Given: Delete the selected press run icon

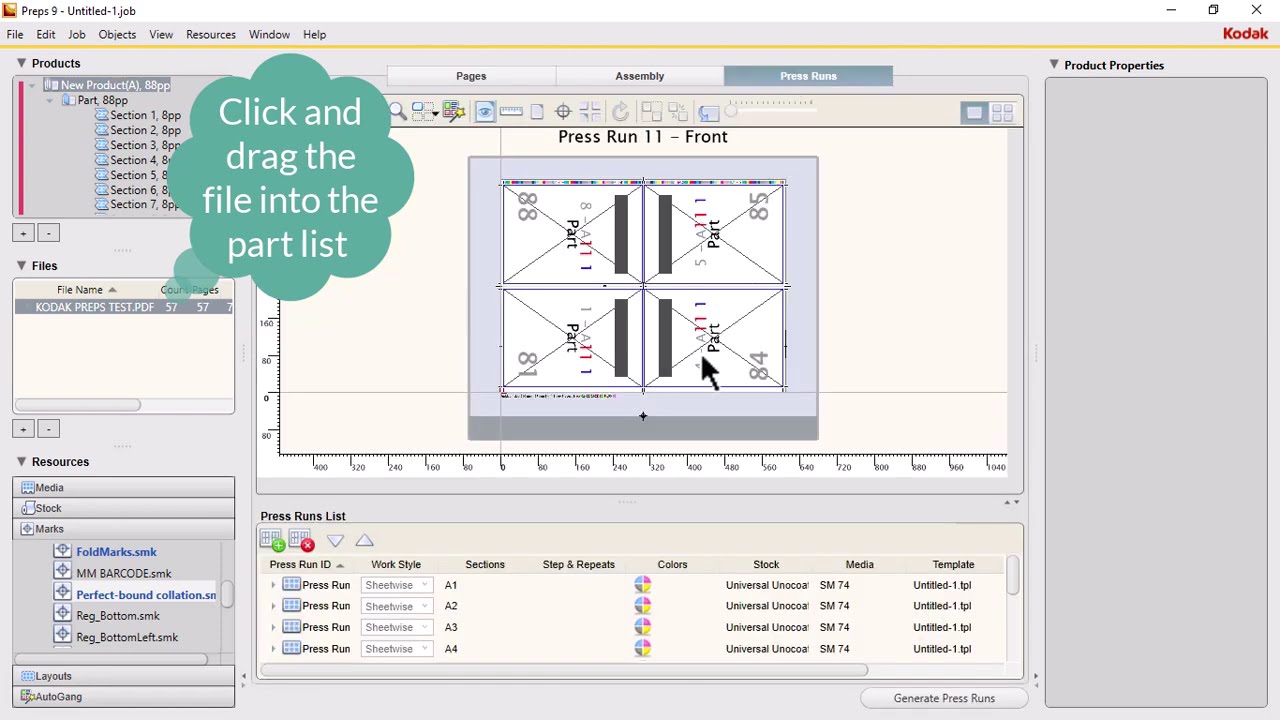Looking at the screenshot, I should click(x=301, y=541).
